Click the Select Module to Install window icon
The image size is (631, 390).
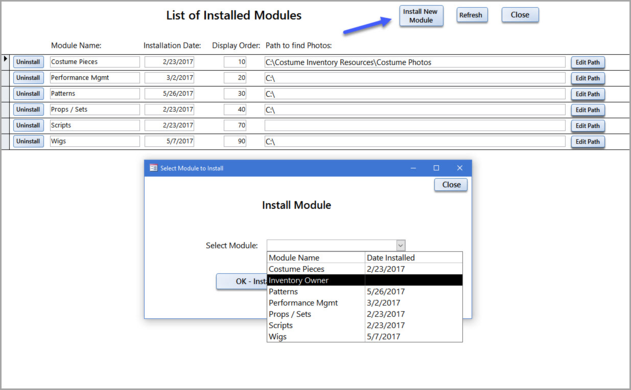click(153, 168)
